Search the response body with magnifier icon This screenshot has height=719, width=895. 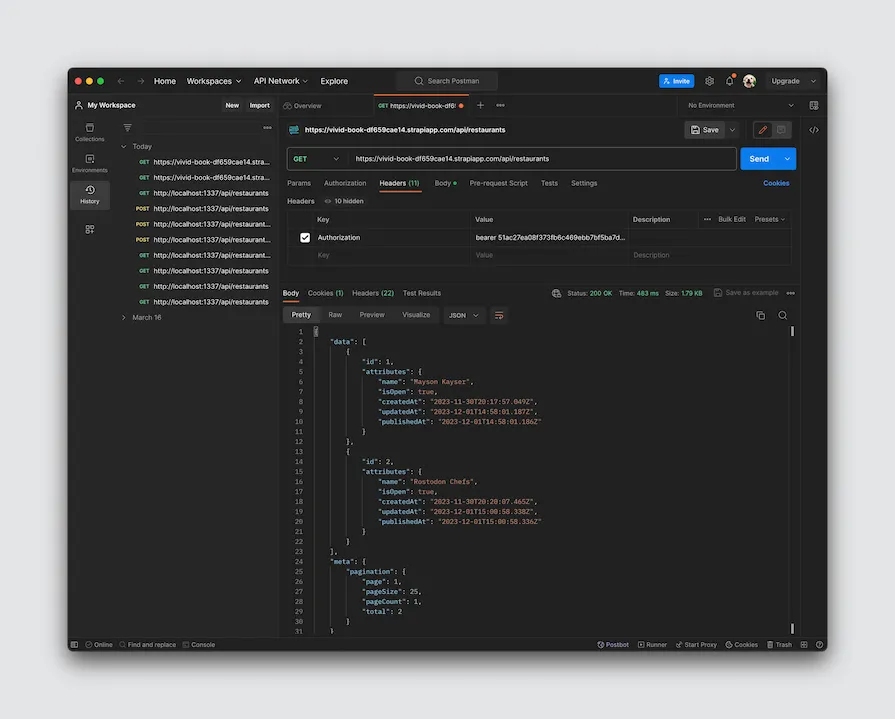783,315
